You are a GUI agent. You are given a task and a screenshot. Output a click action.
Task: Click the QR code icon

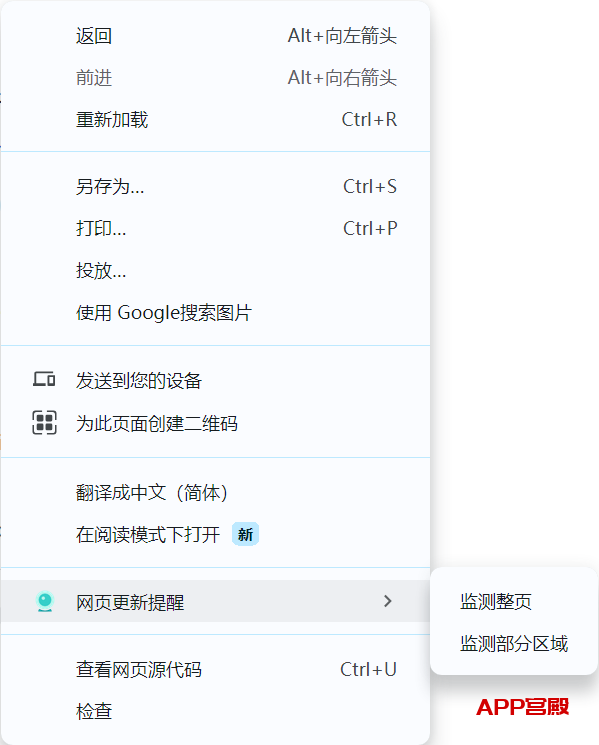tap(44, 422)
